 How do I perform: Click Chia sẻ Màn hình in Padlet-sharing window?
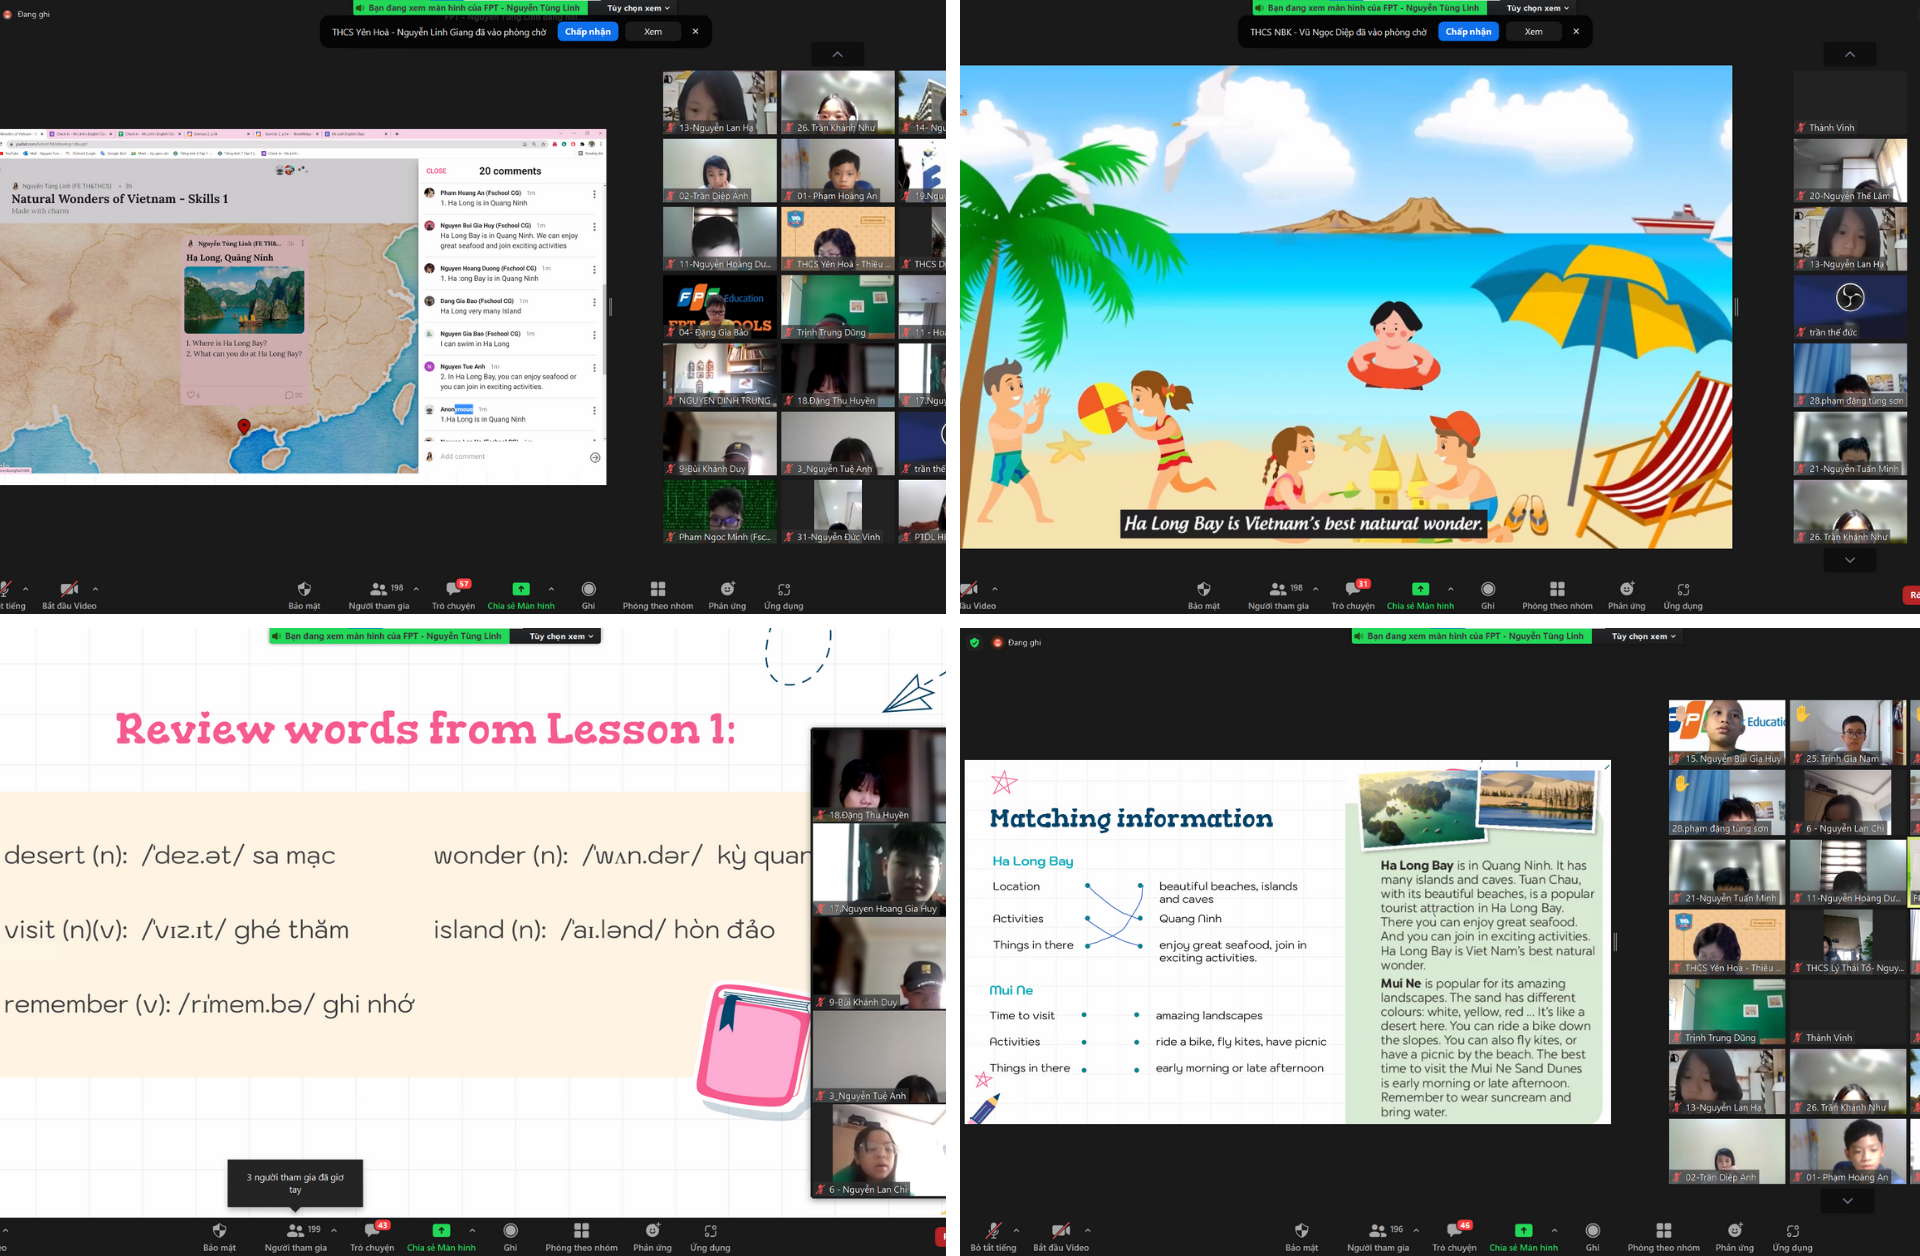coord(521,595)
